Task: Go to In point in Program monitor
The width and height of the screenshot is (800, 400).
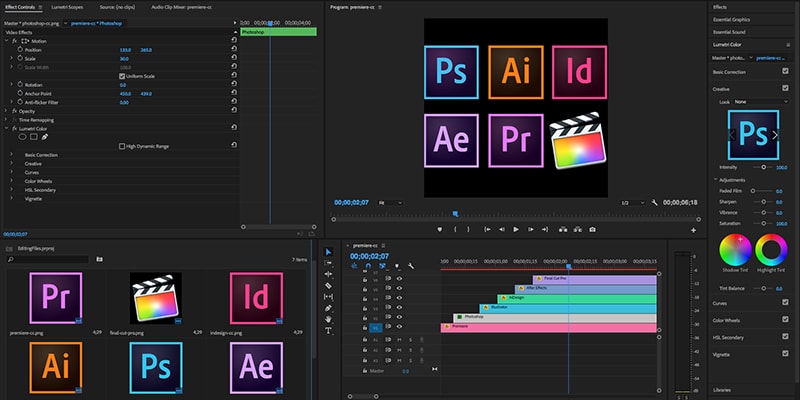Action: click(488, 230)
